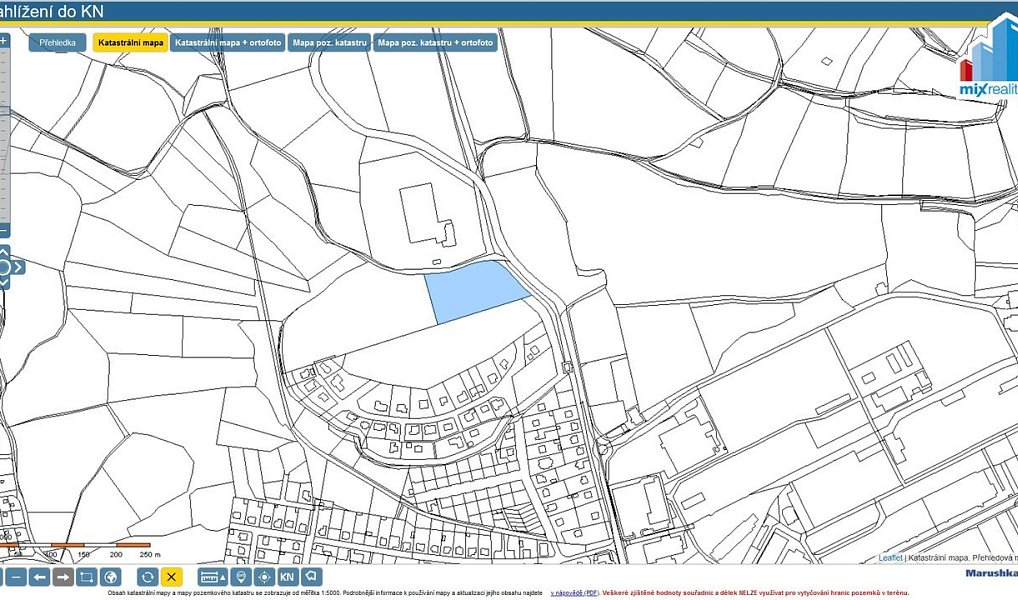This screenshot has height=600, width=1018.
Task: Go to next map view (right arrow)
Action: pyautogui.click(x=63, y=577)
